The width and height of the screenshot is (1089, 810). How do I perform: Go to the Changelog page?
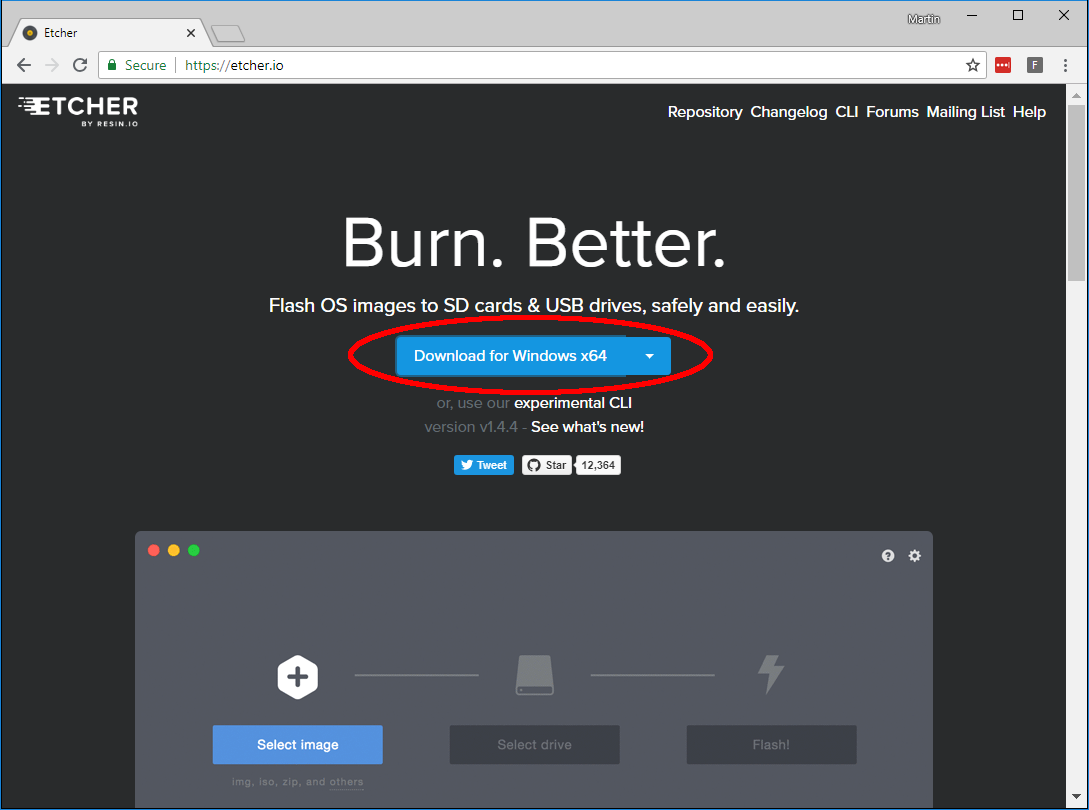pyautogui.click(x=789, y=112)
